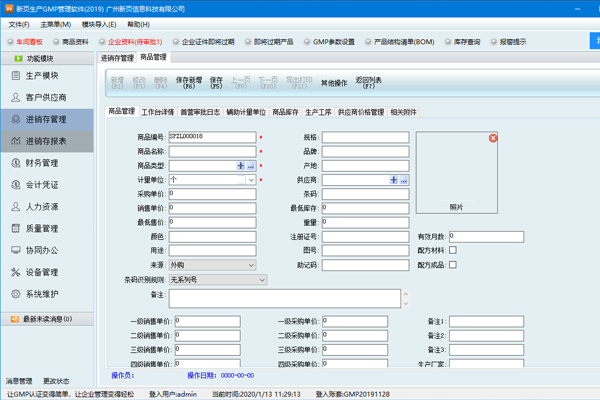Open the 人力资源 person icon
The image size is (600, 400).
16,207
